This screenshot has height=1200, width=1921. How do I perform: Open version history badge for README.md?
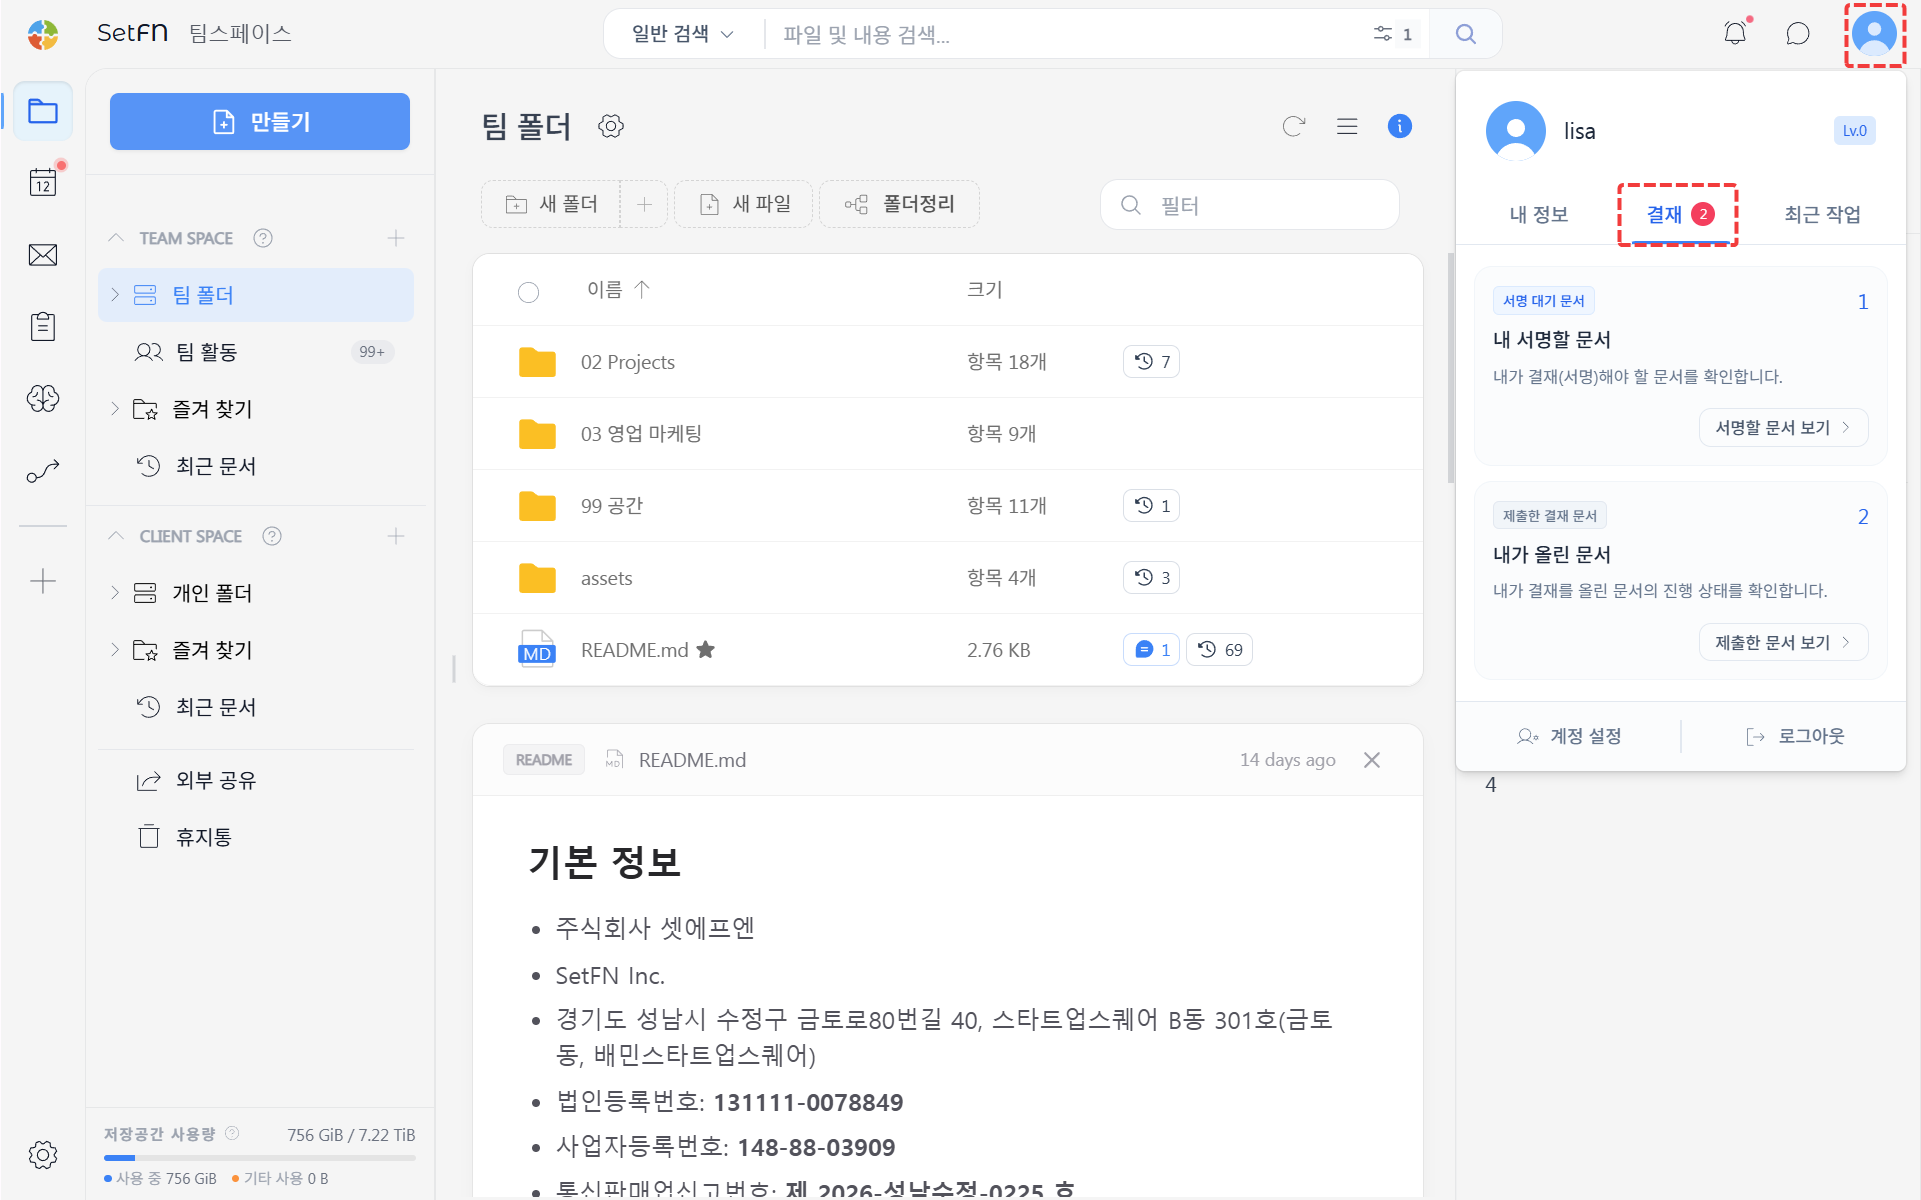point(1220,650)
